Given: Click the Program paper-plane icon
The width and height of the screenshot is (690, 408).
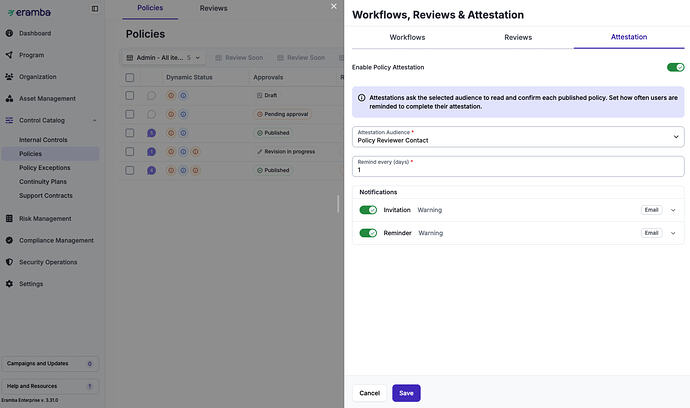Looking at the screenshot, I should tap(9, 55).
